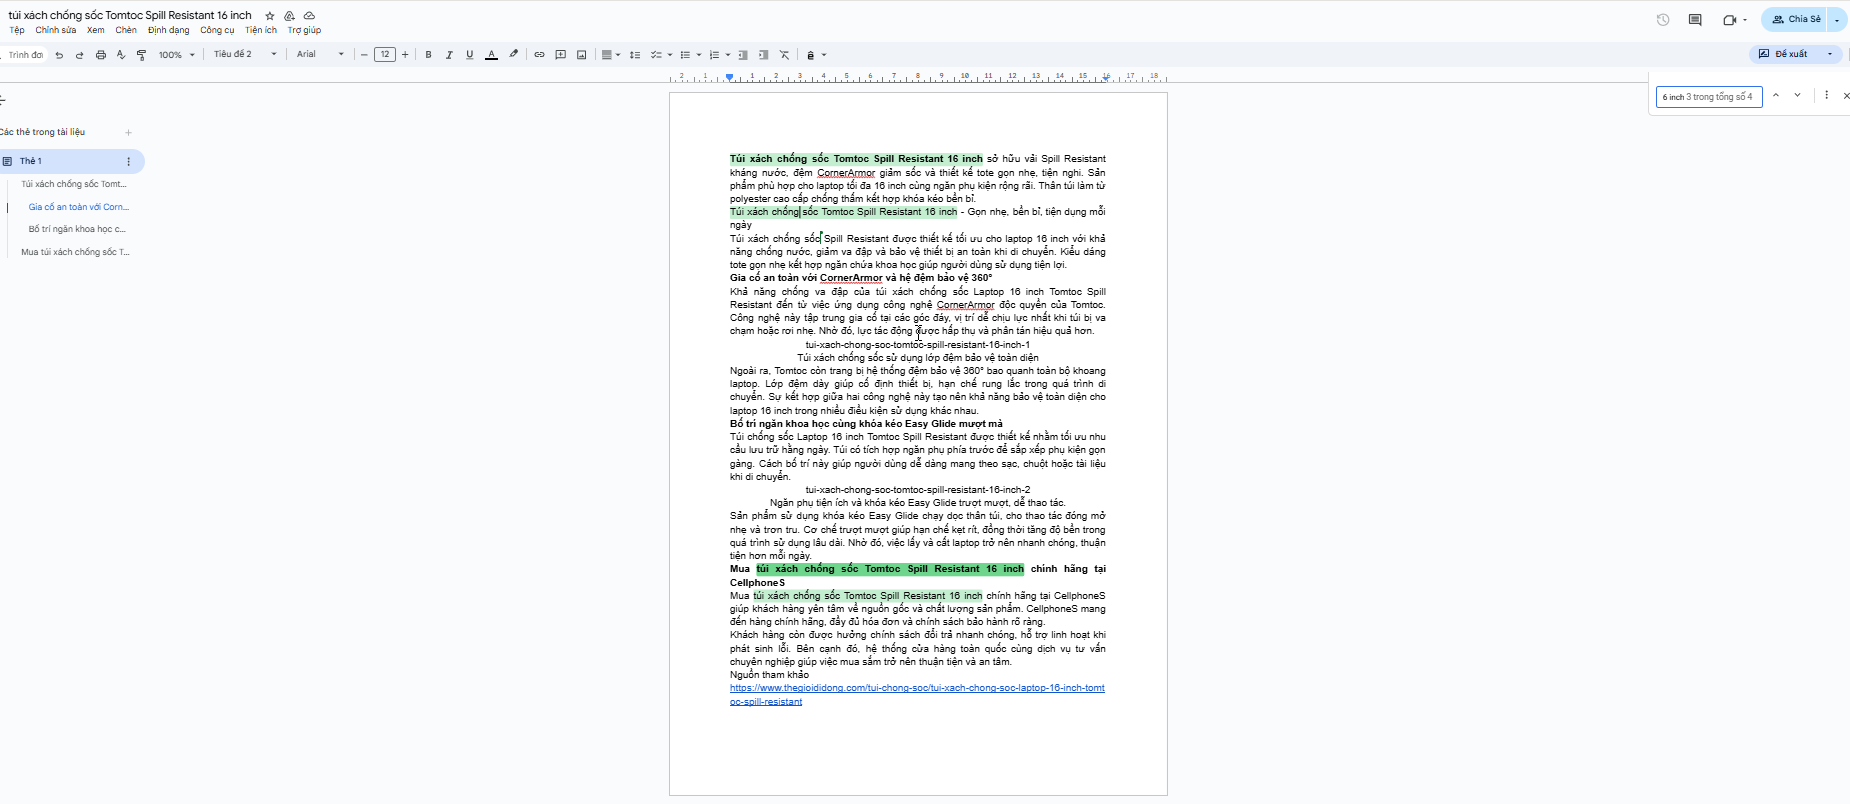Open line and paragraph spacing options
The height and width of the screenshot is (804, 1850).
635,55
